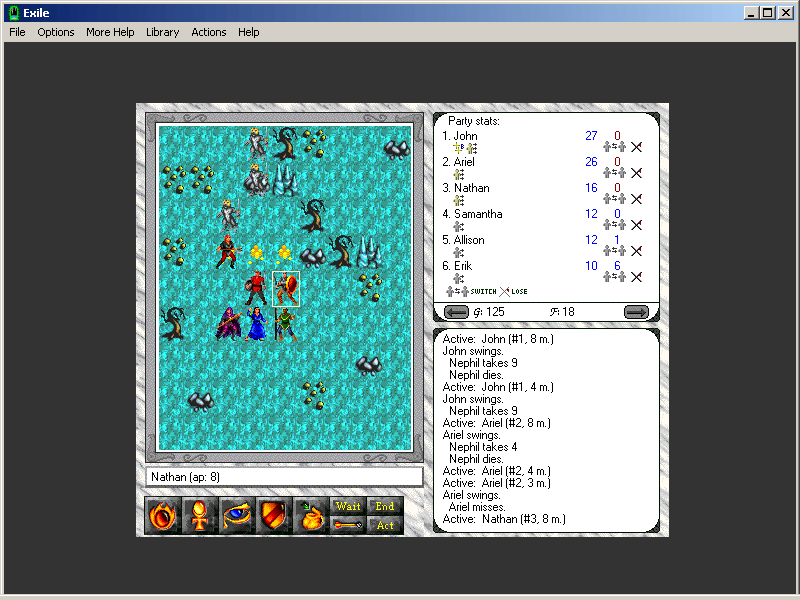800x600 pixels.
Task: Click Samantha's status icon under her name
Action: point(459,227)
